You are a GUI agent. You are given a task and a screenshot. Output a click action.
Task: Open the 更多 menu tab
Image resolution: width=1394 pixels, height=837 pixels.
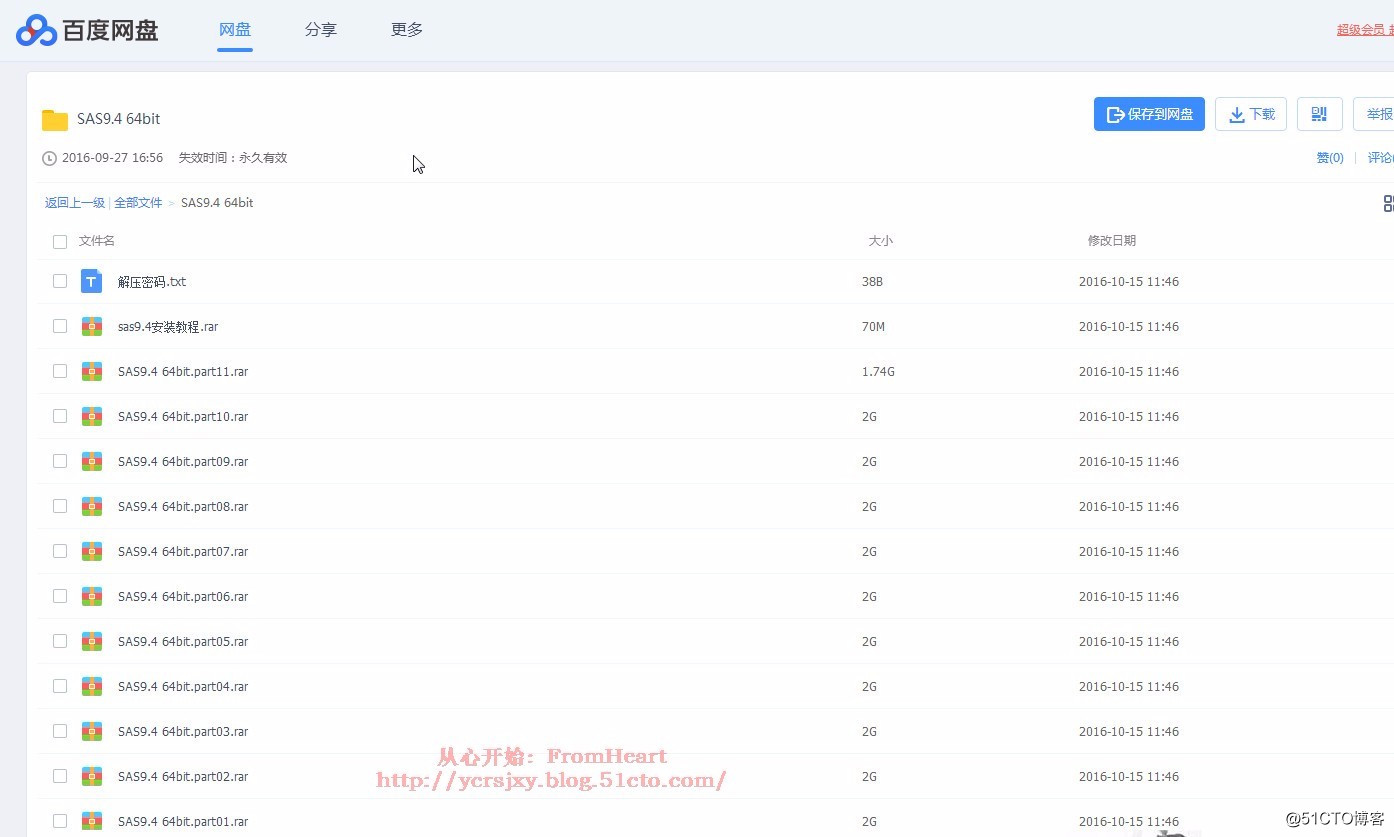pos(407,30)
